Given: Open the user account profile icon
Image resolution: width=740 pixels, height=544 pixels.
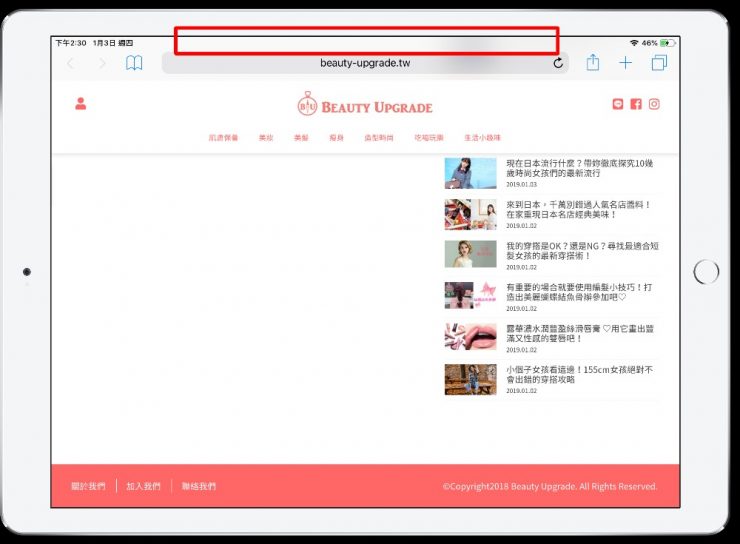Looking at the screenshot, I should [x=81, y=104].
